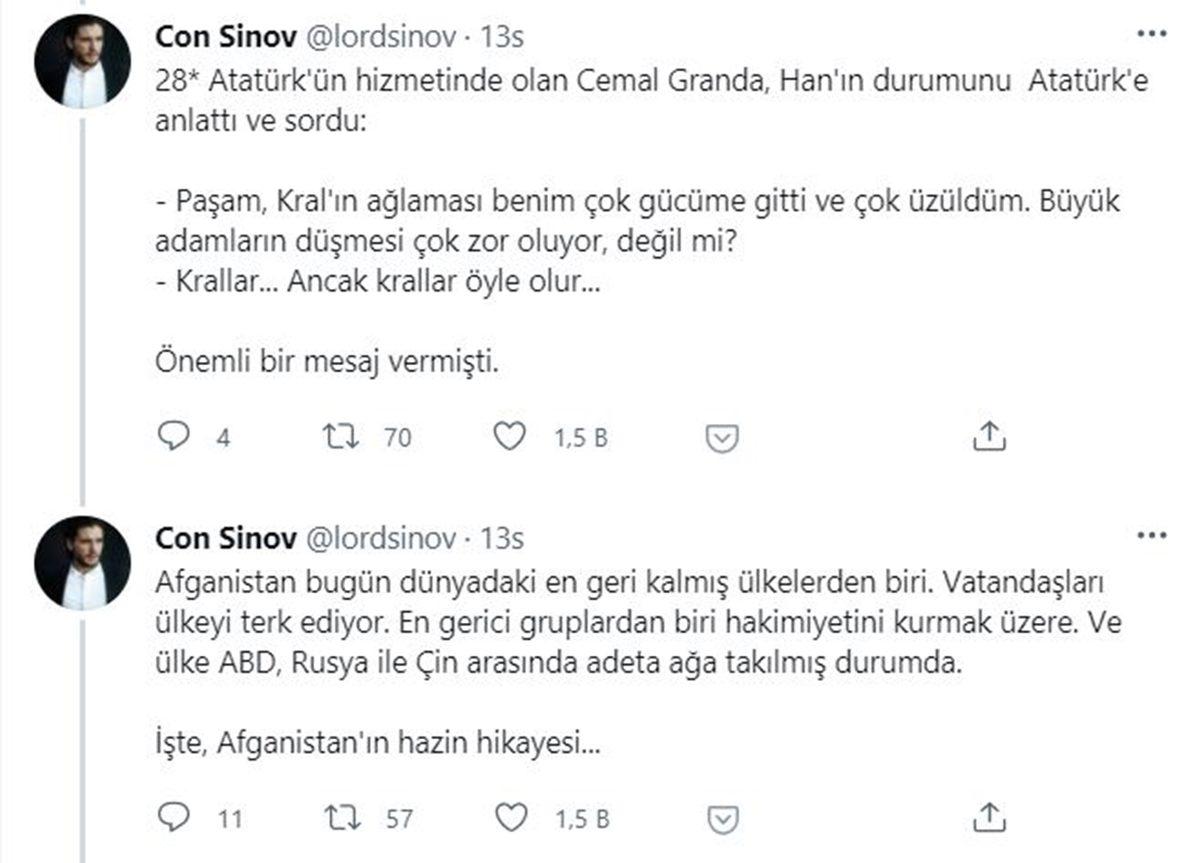Click the reply count showing 4
Image resolution: width=1200 pixels, height=863 pixels.
tap(221, 437)
